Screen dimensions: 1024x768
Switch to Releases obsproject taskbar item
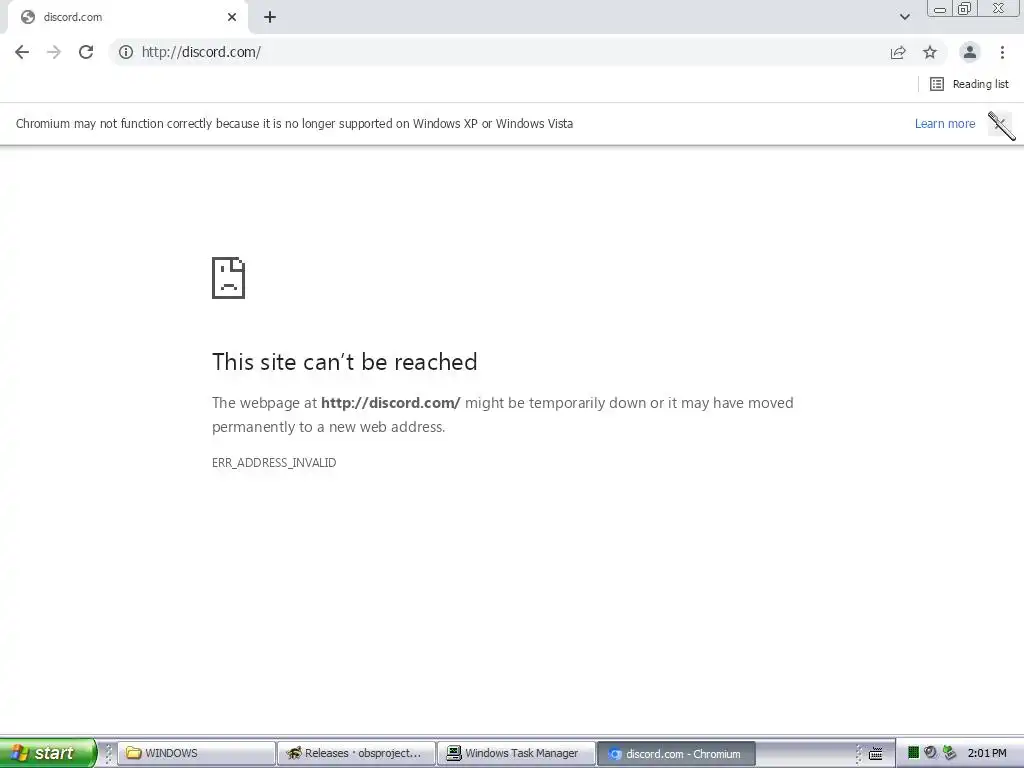click(357, 753)
